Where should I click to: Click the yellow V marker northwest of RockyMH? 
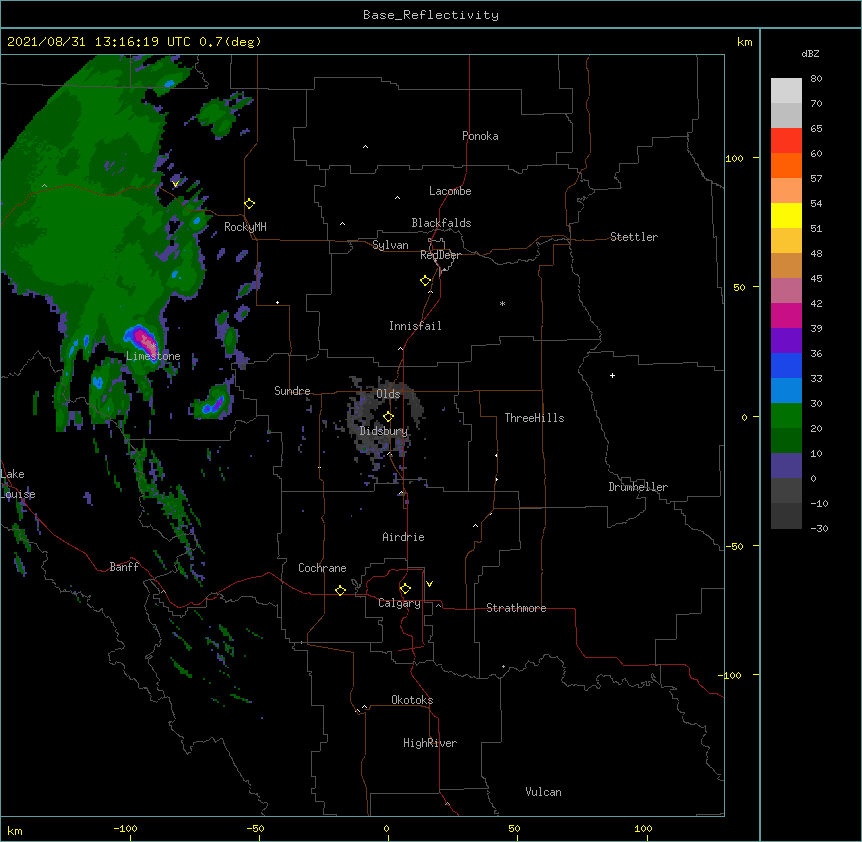coord(175,184)
